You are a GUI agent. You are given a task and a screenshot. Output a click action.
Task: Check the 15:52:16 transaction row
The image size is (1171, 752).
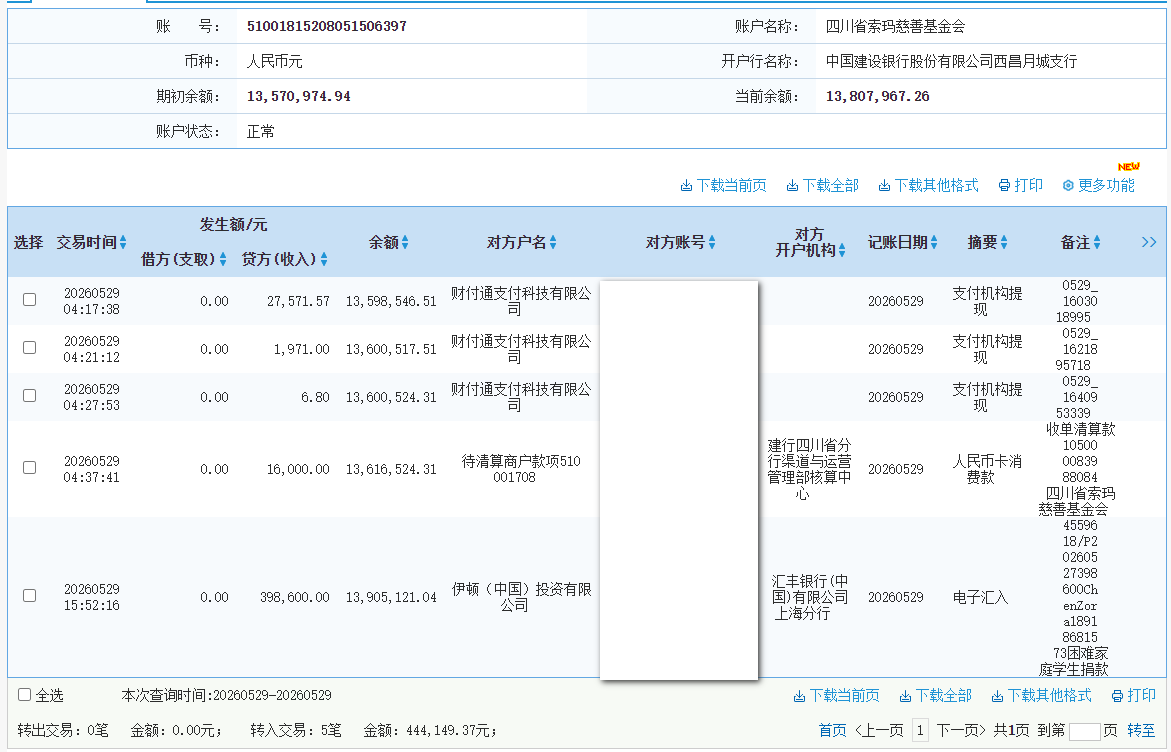[30, 595]
